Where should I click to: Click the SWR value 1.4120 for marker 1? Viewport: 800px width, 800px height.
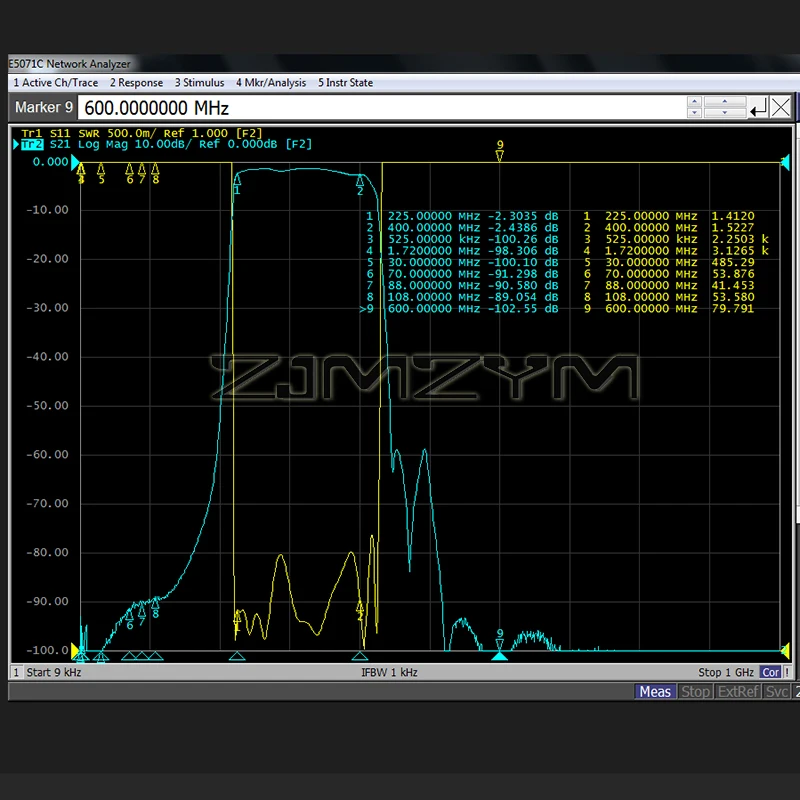click(733, 216)
